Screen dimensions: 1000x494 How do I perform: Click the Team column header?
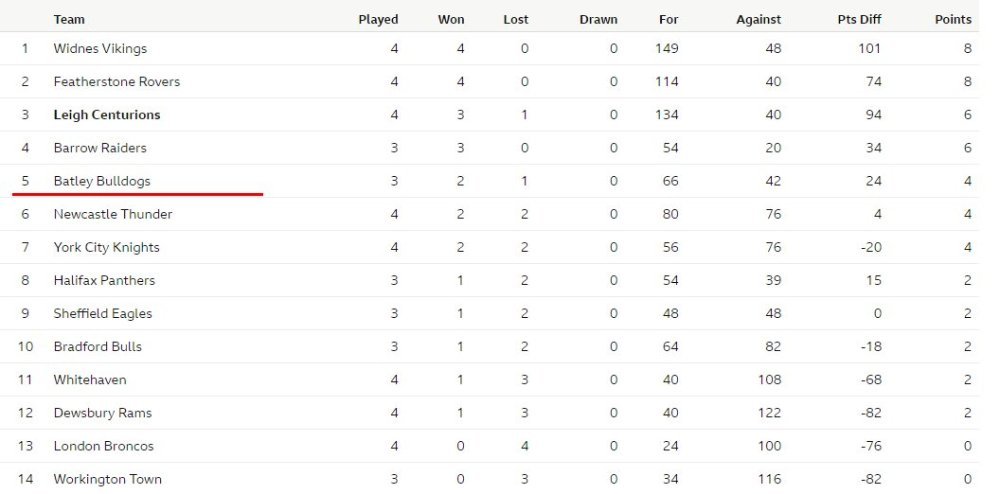coord(69,19)
